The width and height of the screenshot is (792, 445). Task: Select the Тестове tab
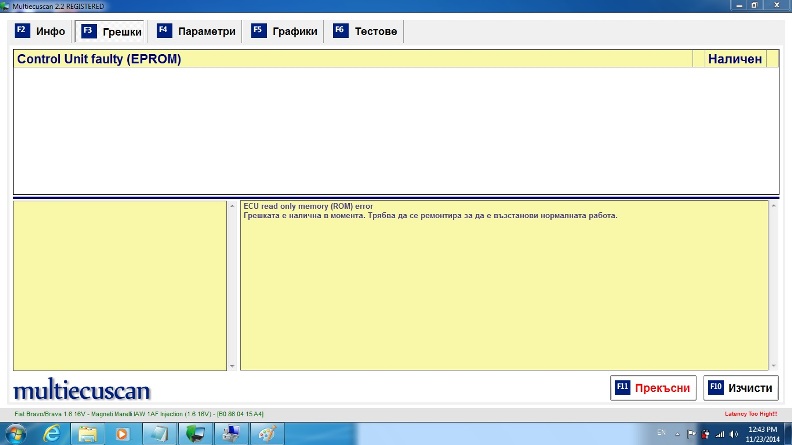366,31
